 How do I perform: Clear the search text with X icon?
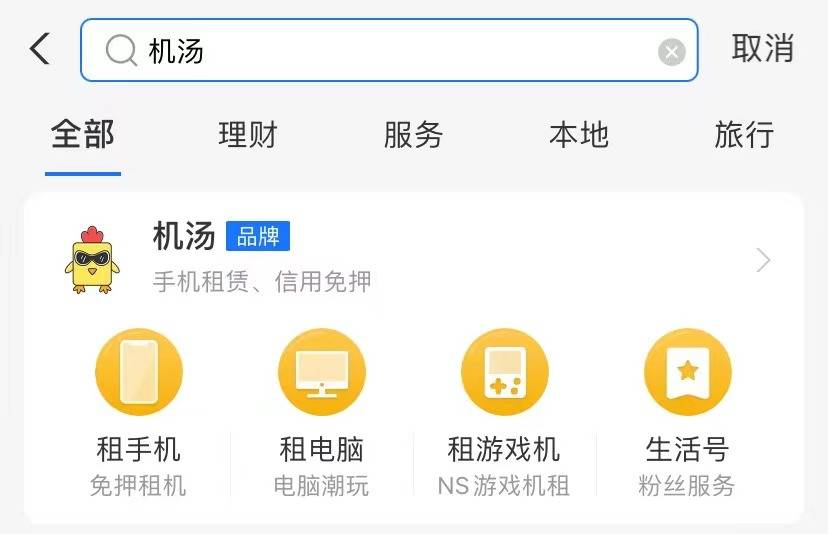(x=671, y=52)
